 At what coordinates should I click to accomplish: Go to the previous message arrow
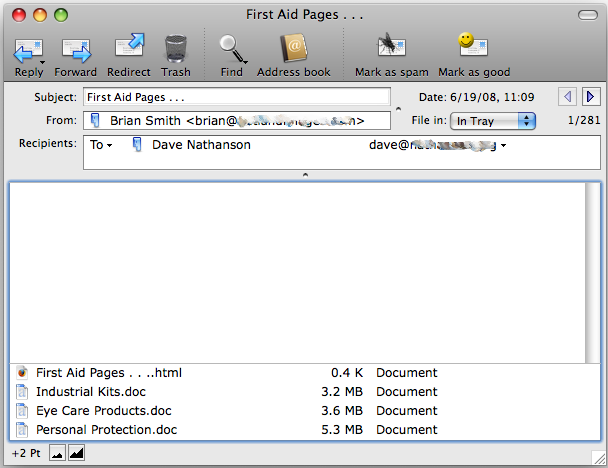568,97
